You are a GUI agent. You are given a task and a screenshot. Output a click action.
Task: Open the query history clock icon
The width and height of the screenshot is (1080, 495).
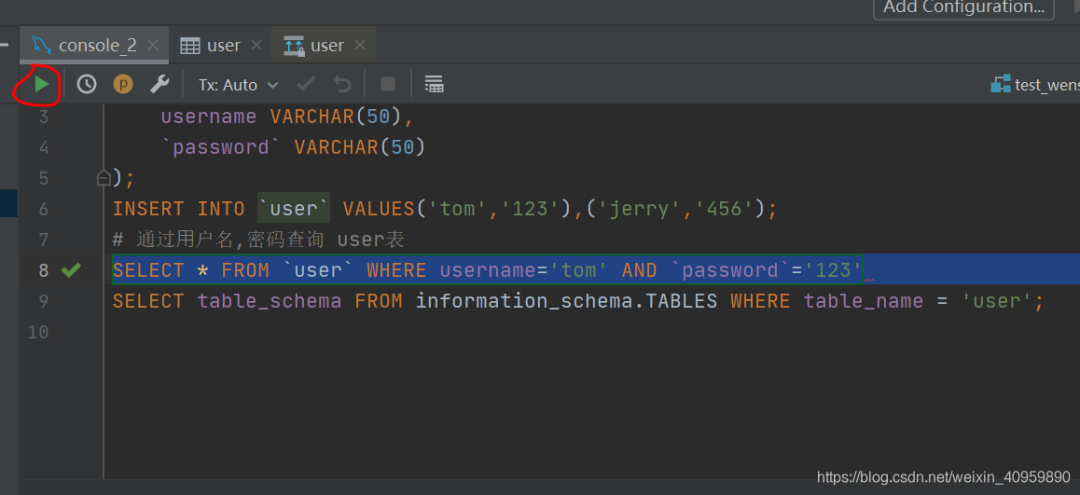pyautogui.click(x=87, y=85)
